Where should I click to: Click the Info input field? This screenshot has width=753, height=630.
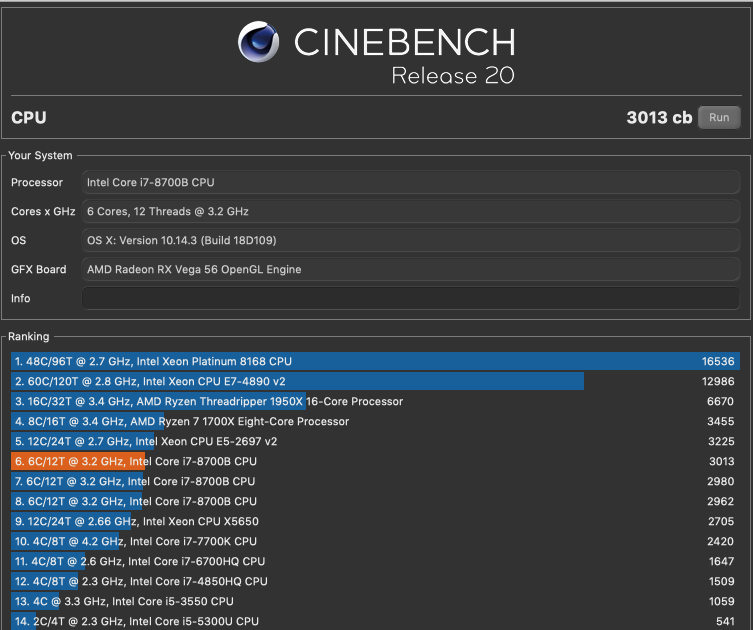pos(411,298)
